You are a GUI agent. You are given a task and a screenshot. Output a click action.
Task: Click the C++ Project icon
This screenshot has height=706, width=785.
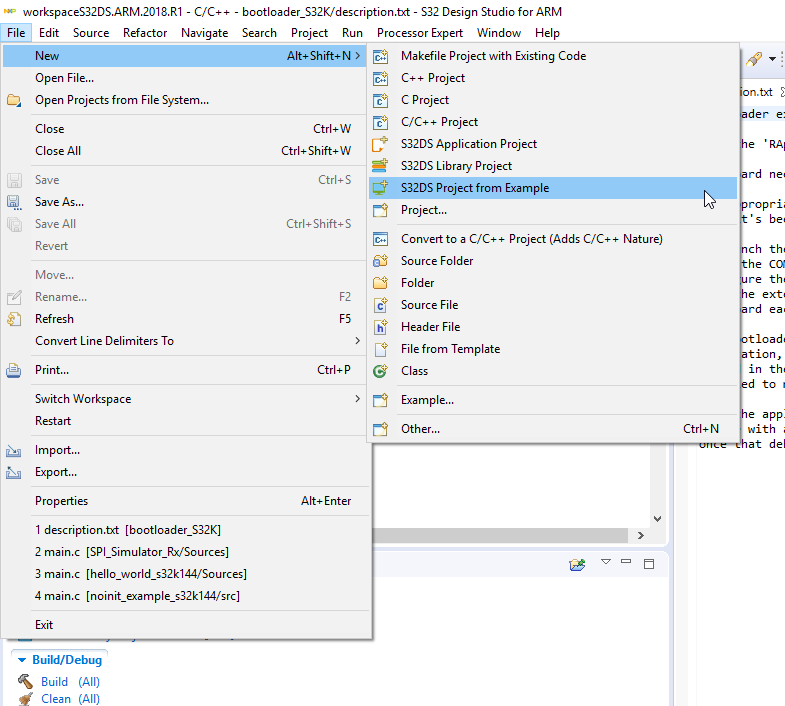380,78
